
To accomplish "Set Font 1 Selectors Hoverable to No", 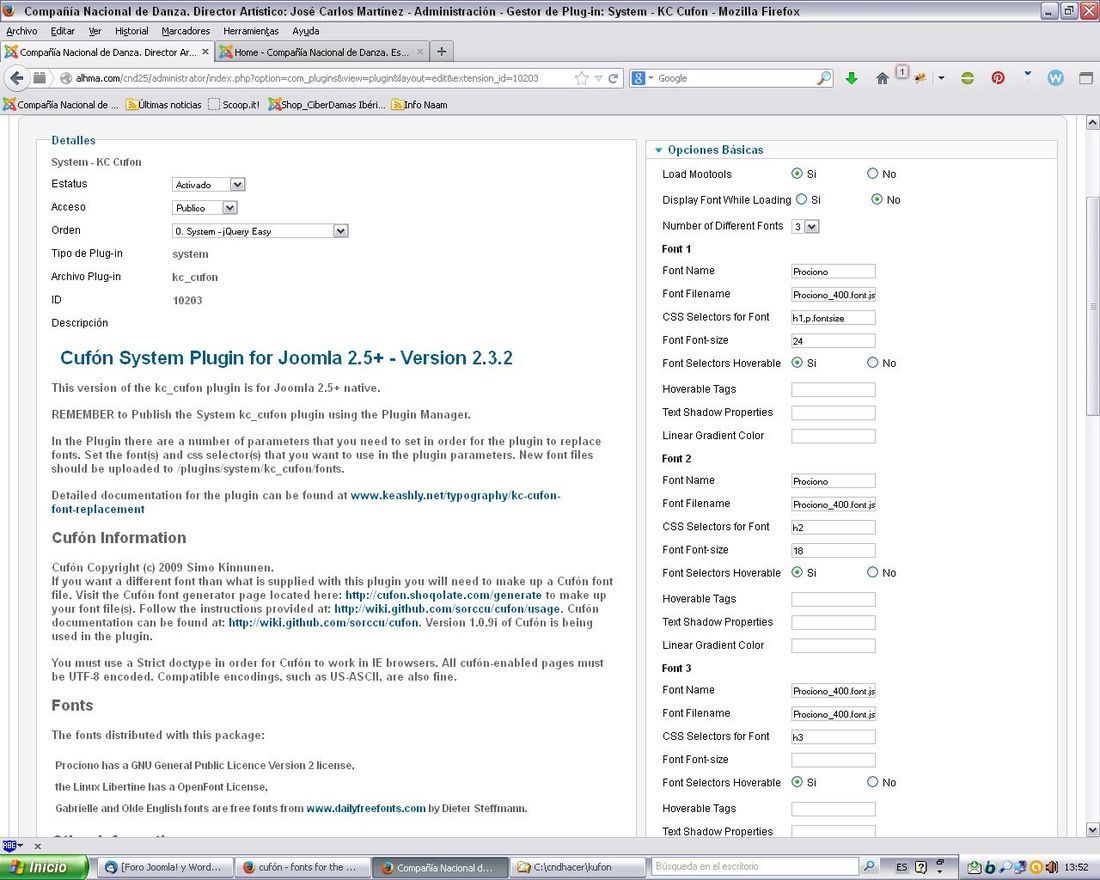I will point(872,363).
